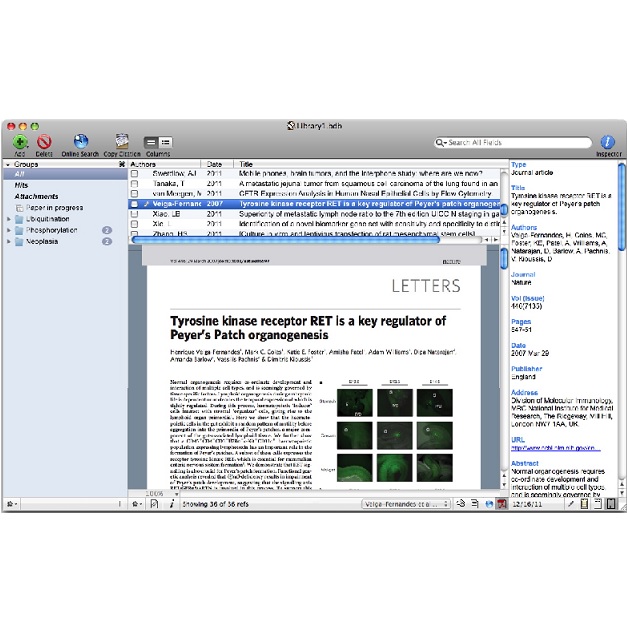
Task: Click the Delete reference toolbar icon
Action: coord(44,143)
